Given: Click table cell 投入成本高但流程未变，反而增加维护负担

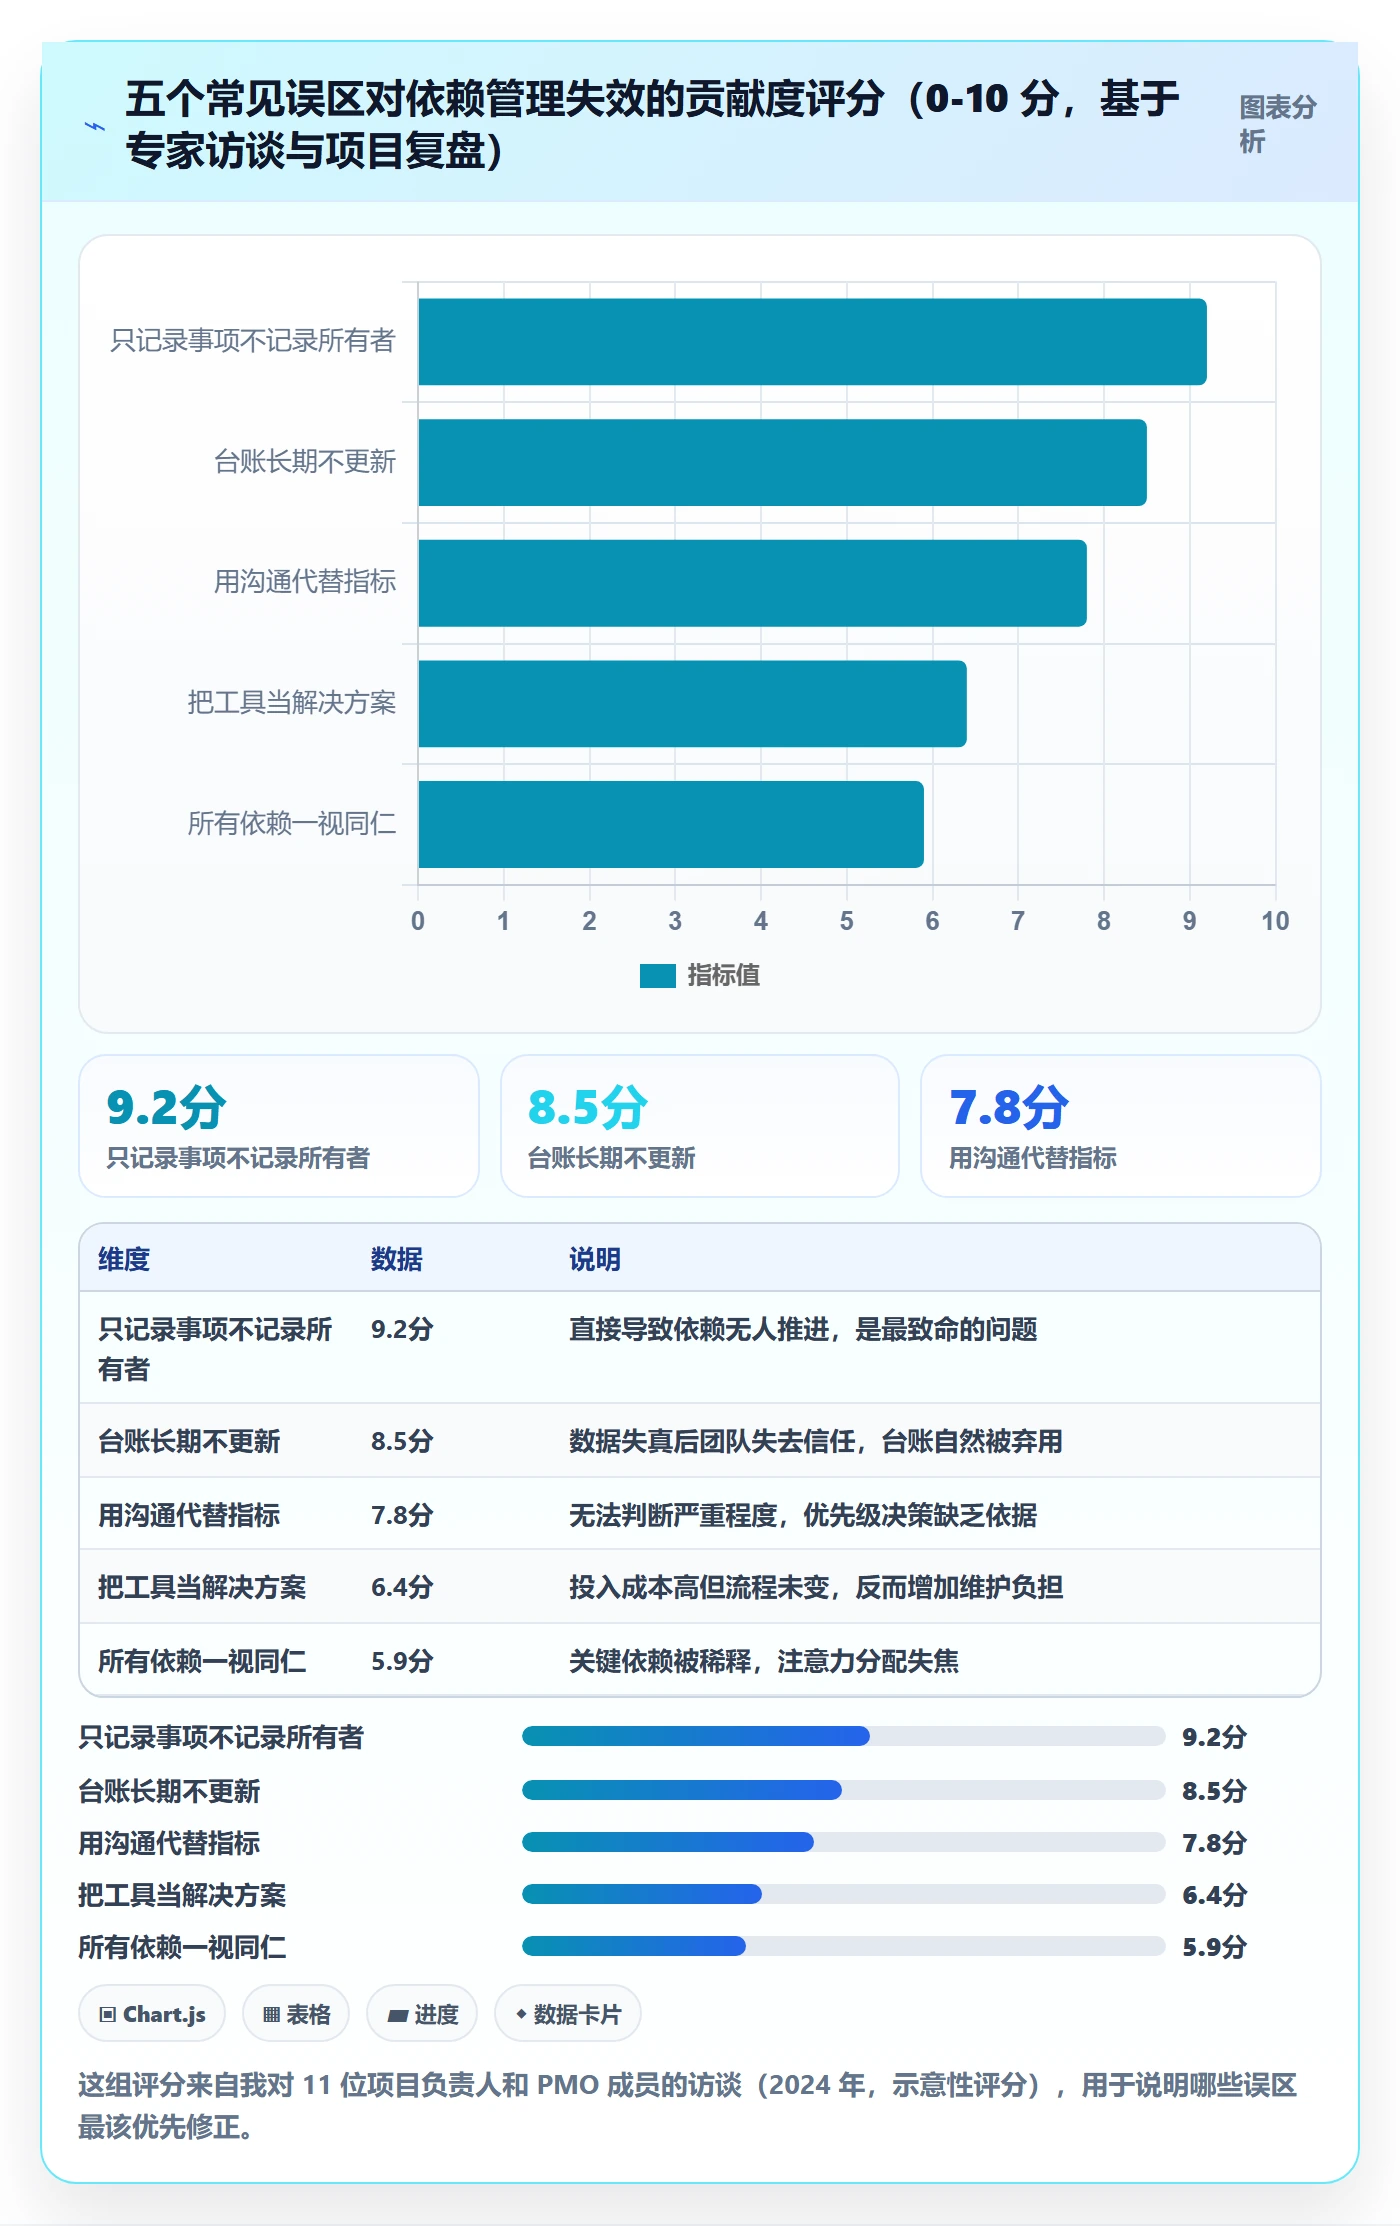Looking at the screenshot, I should tap(816, 1587).
